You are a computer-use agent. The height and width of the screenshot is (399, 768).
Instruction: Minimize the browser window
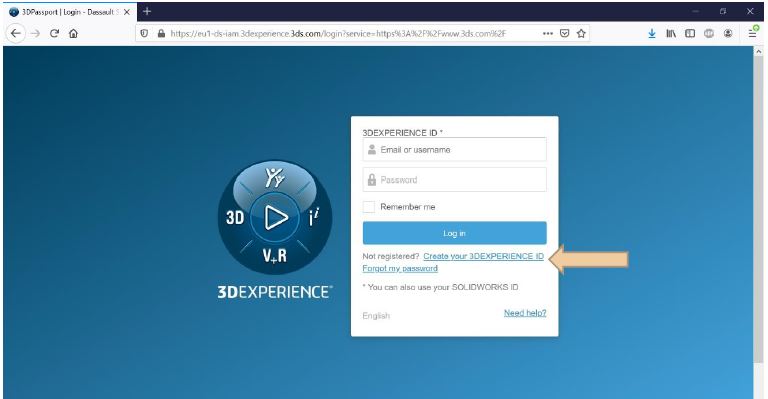pos(696,11)
